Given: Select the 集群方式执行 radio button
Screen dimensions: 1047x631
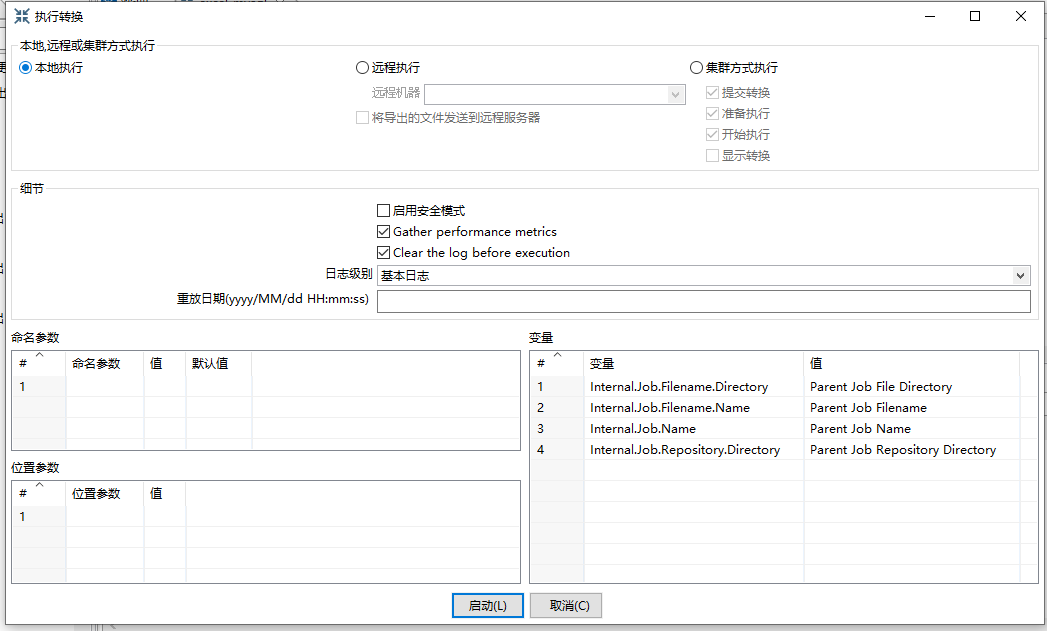Looking at the screenshot, I should pyautogui.click(x=696, y=67).
